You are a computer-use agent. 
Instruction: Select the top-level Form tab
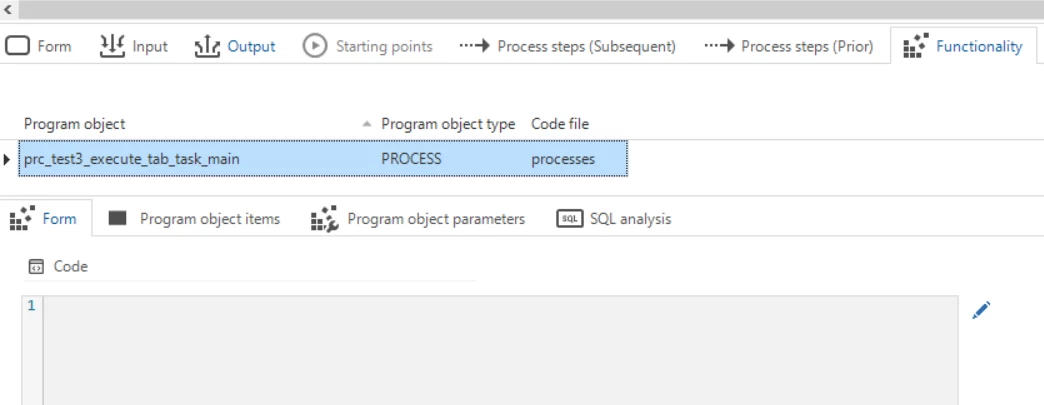(41, 46)
